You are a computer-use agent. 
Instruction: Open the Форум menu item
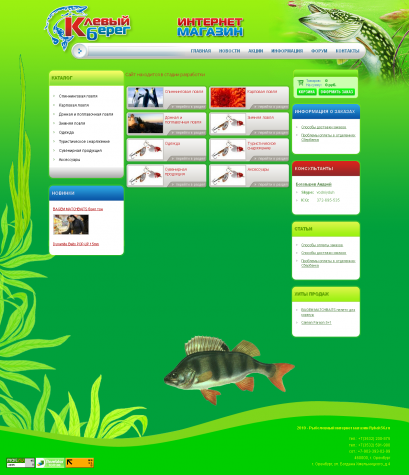(x=319, y=51)
